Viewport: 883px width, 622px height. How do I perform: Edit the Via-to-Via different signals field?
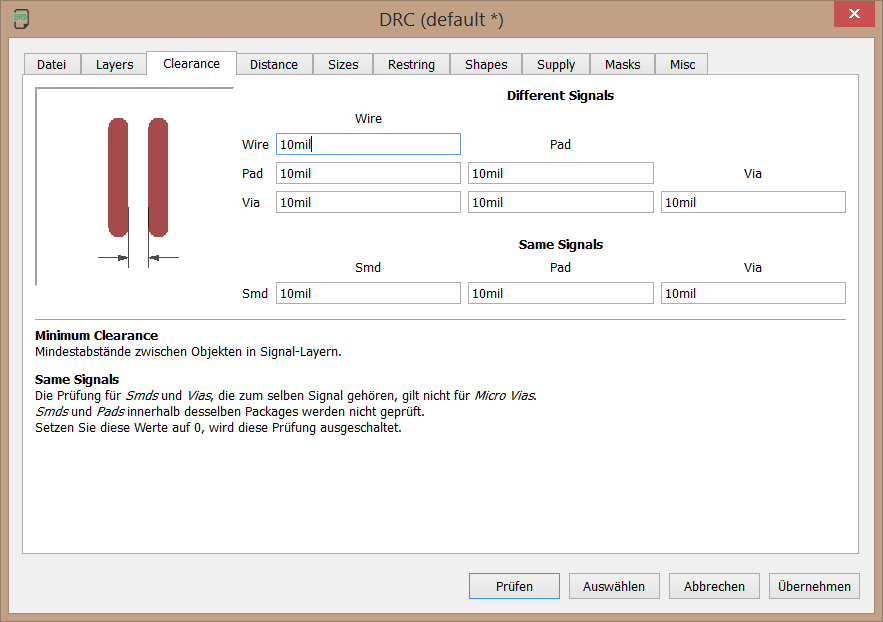753,203
